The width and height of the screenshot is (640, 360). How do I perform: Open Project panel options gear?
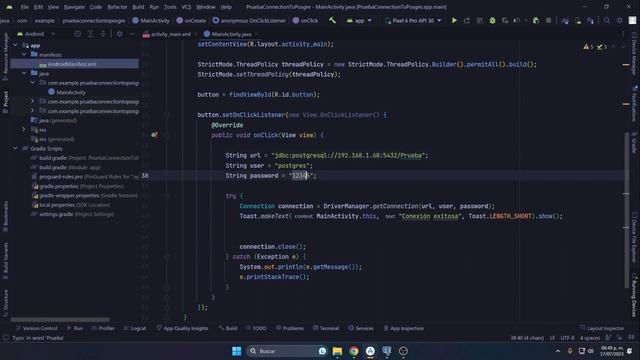click(x=120, y=34)
